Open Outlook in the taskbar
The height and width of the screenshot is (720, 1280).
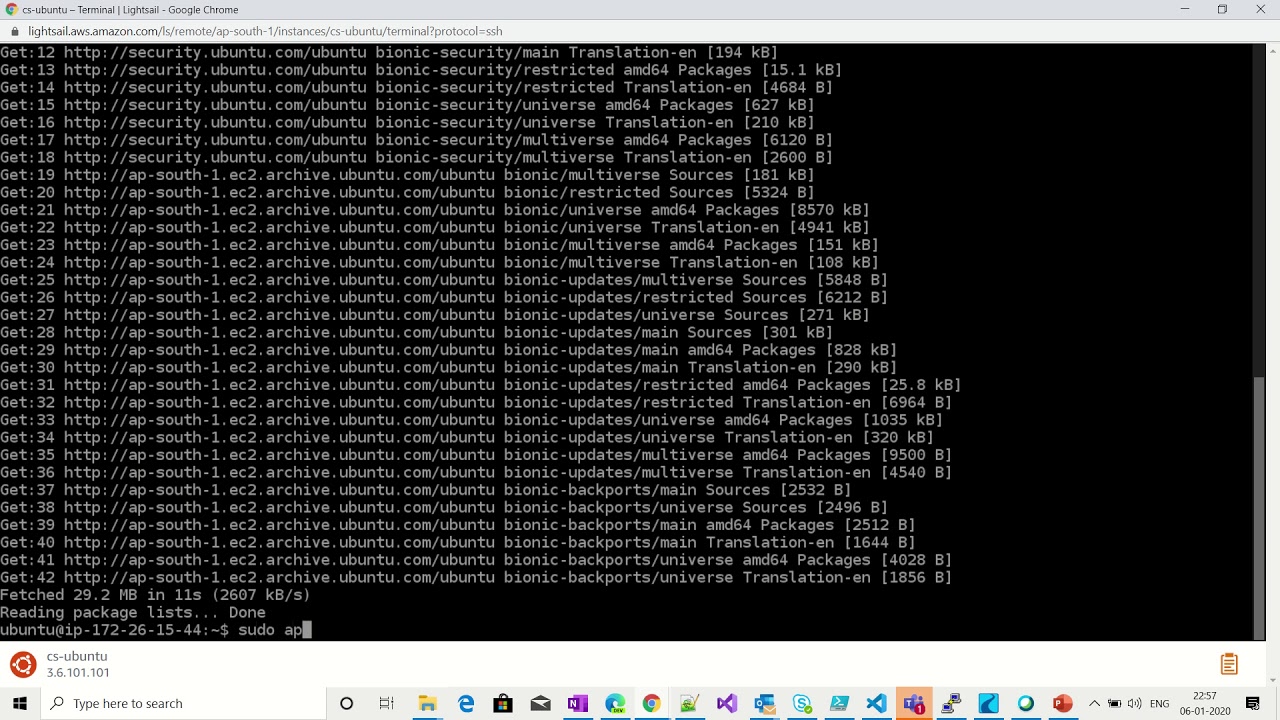(764, 704)
